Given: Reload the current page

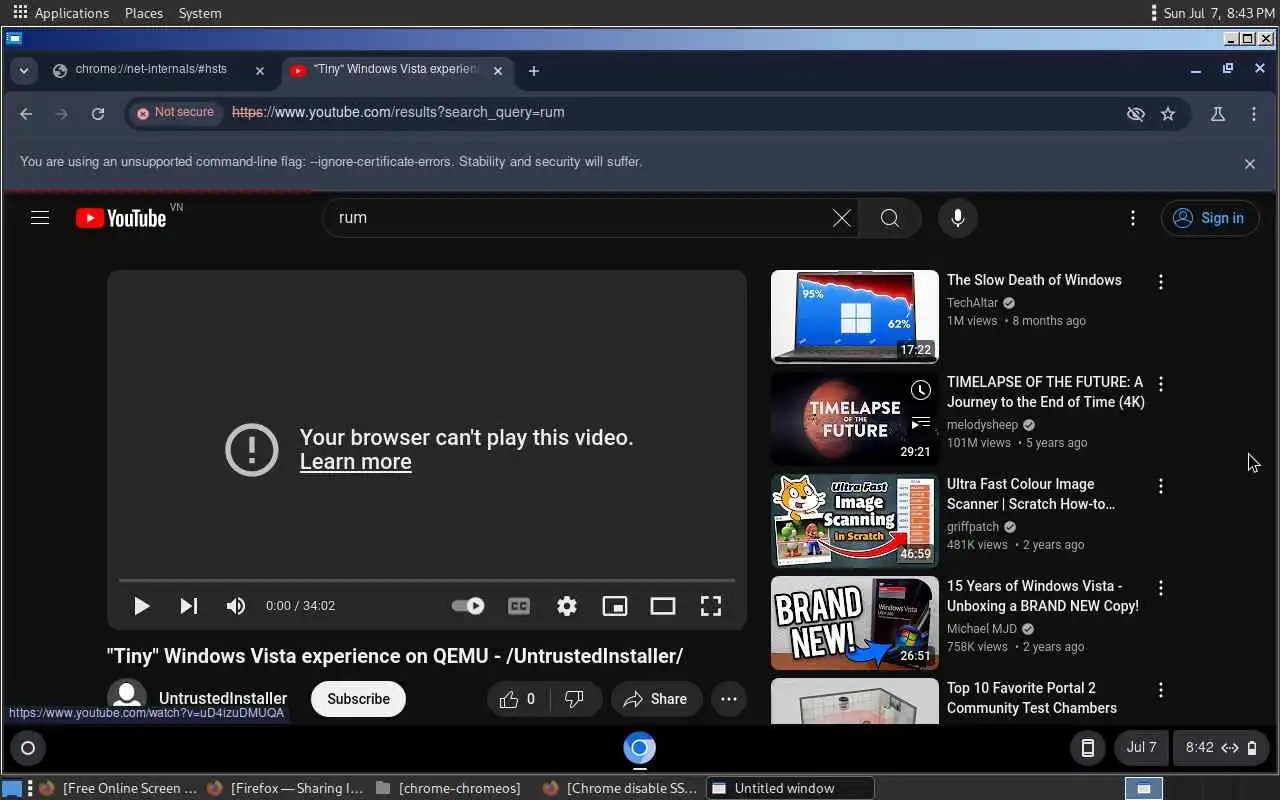Looking at the screenshot, I should pyautogui.click(x=98, y=114).
